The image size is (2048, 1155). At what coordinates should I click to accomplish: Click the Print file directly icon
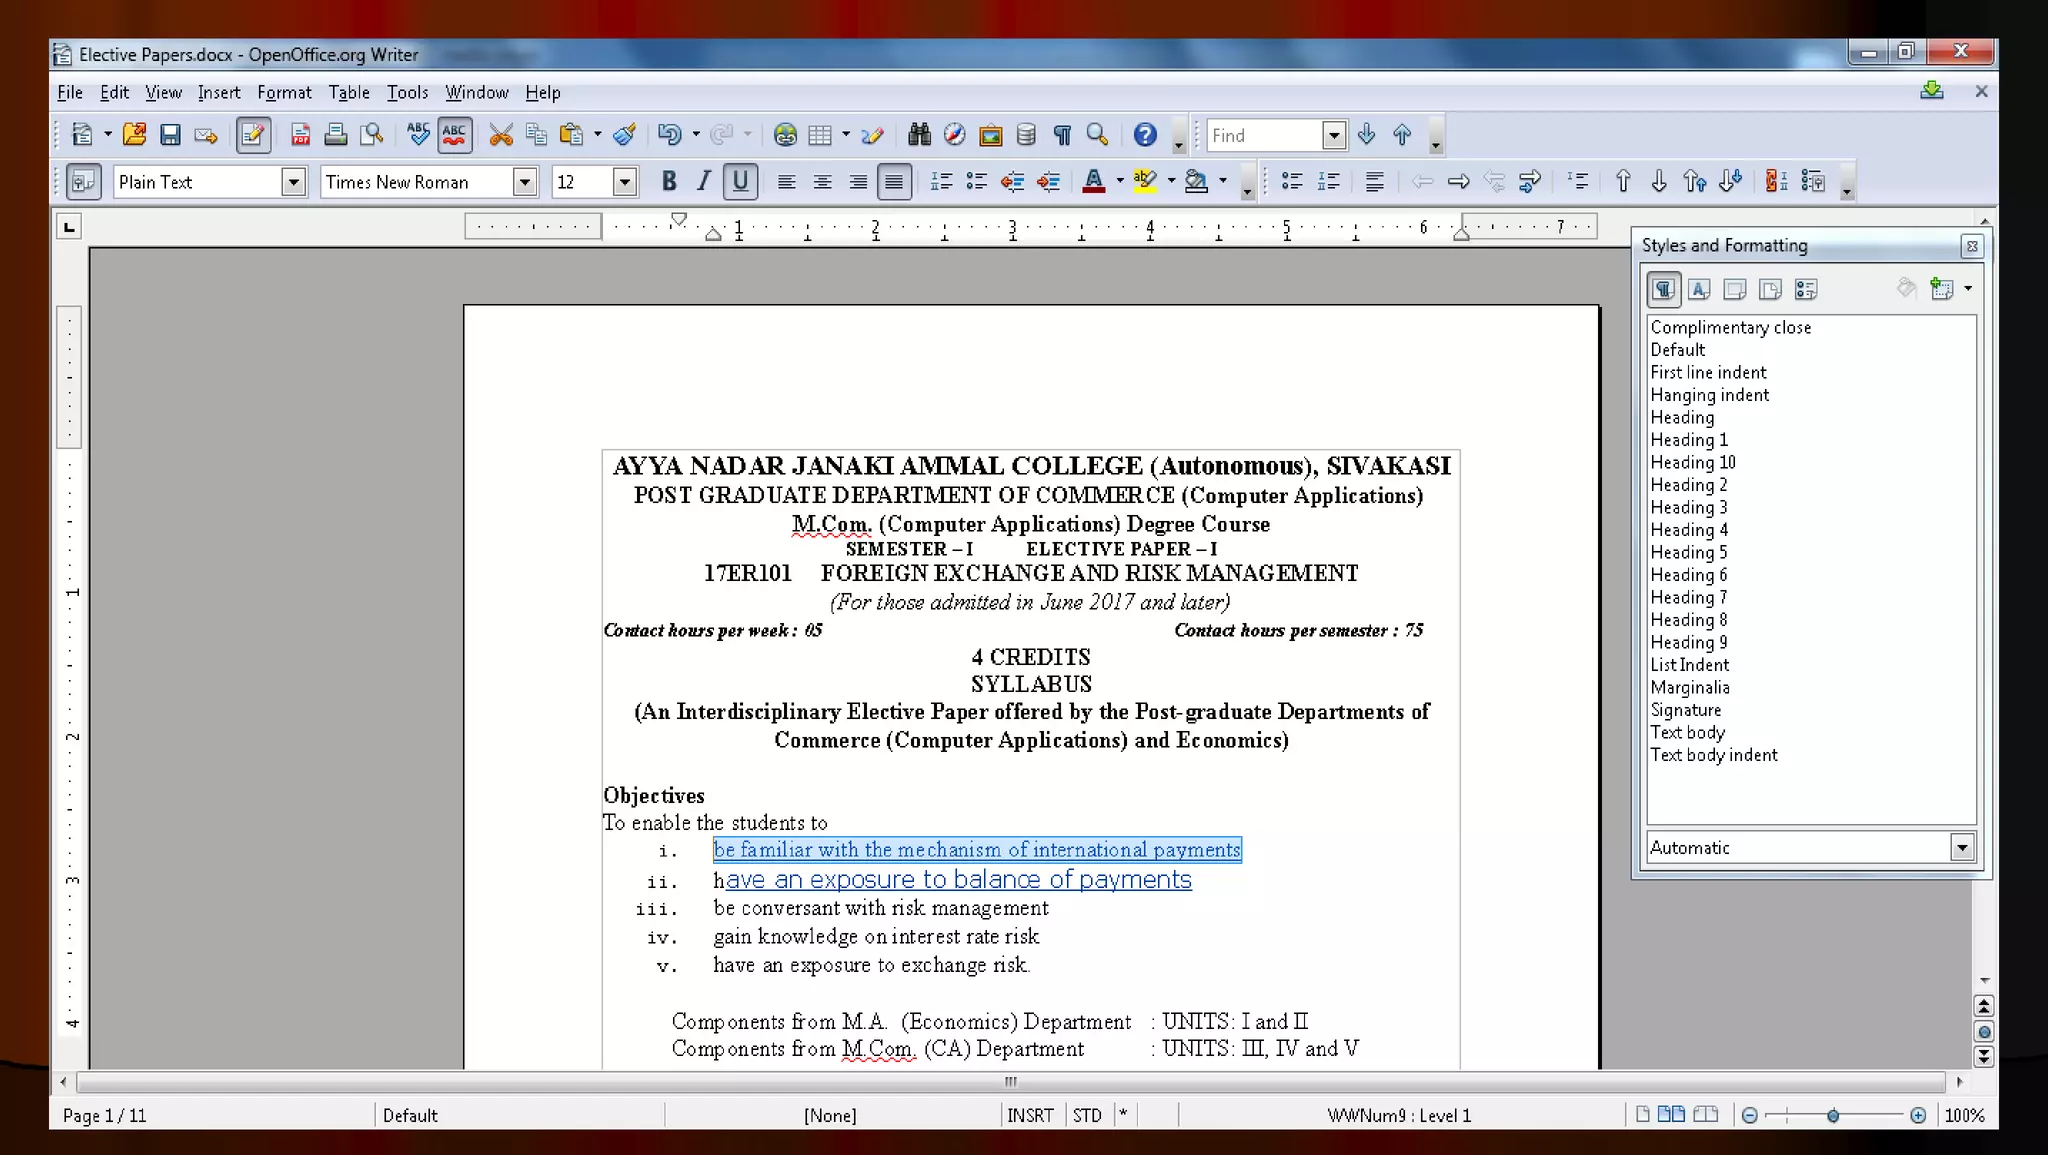(336, 135)
